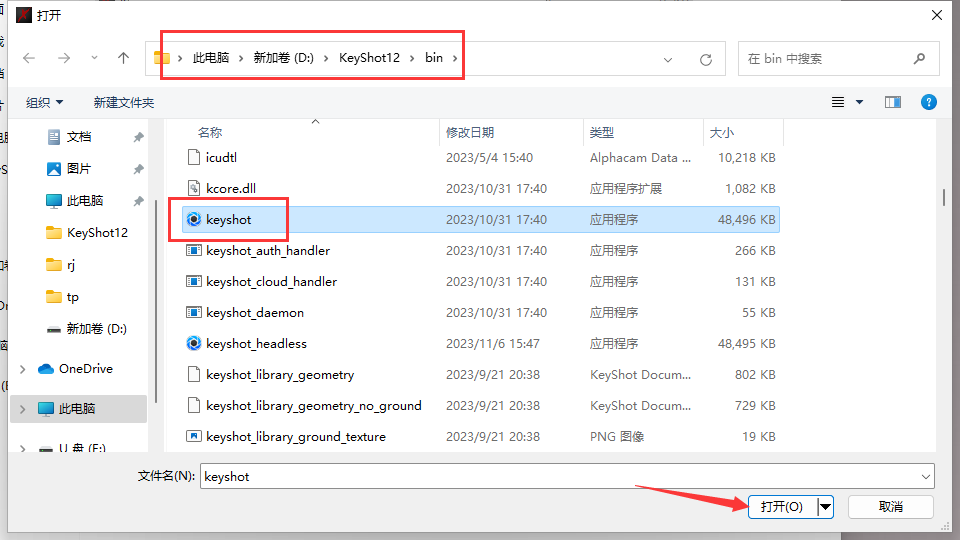Click keyshot_library_ground_texture PNG icon

pos(193,437)
